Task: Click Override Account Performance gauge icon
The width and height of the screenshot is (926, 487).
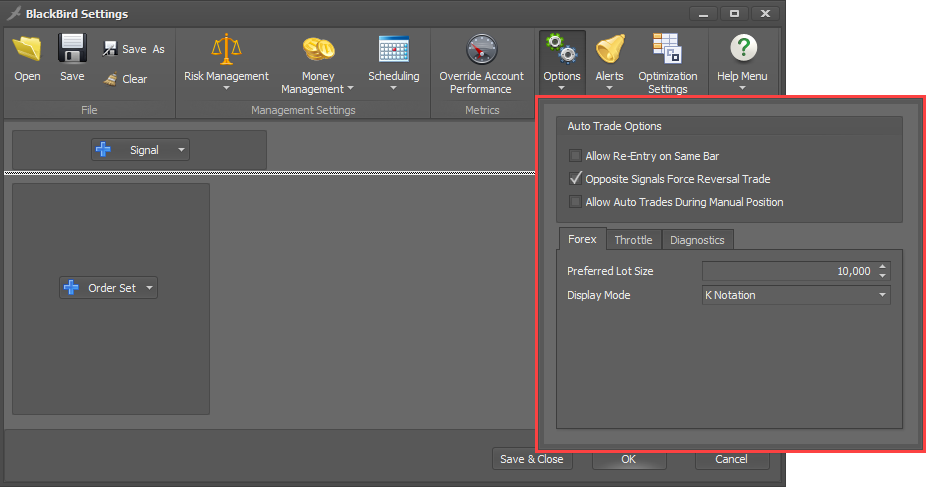Action: (x=481, y=50)
